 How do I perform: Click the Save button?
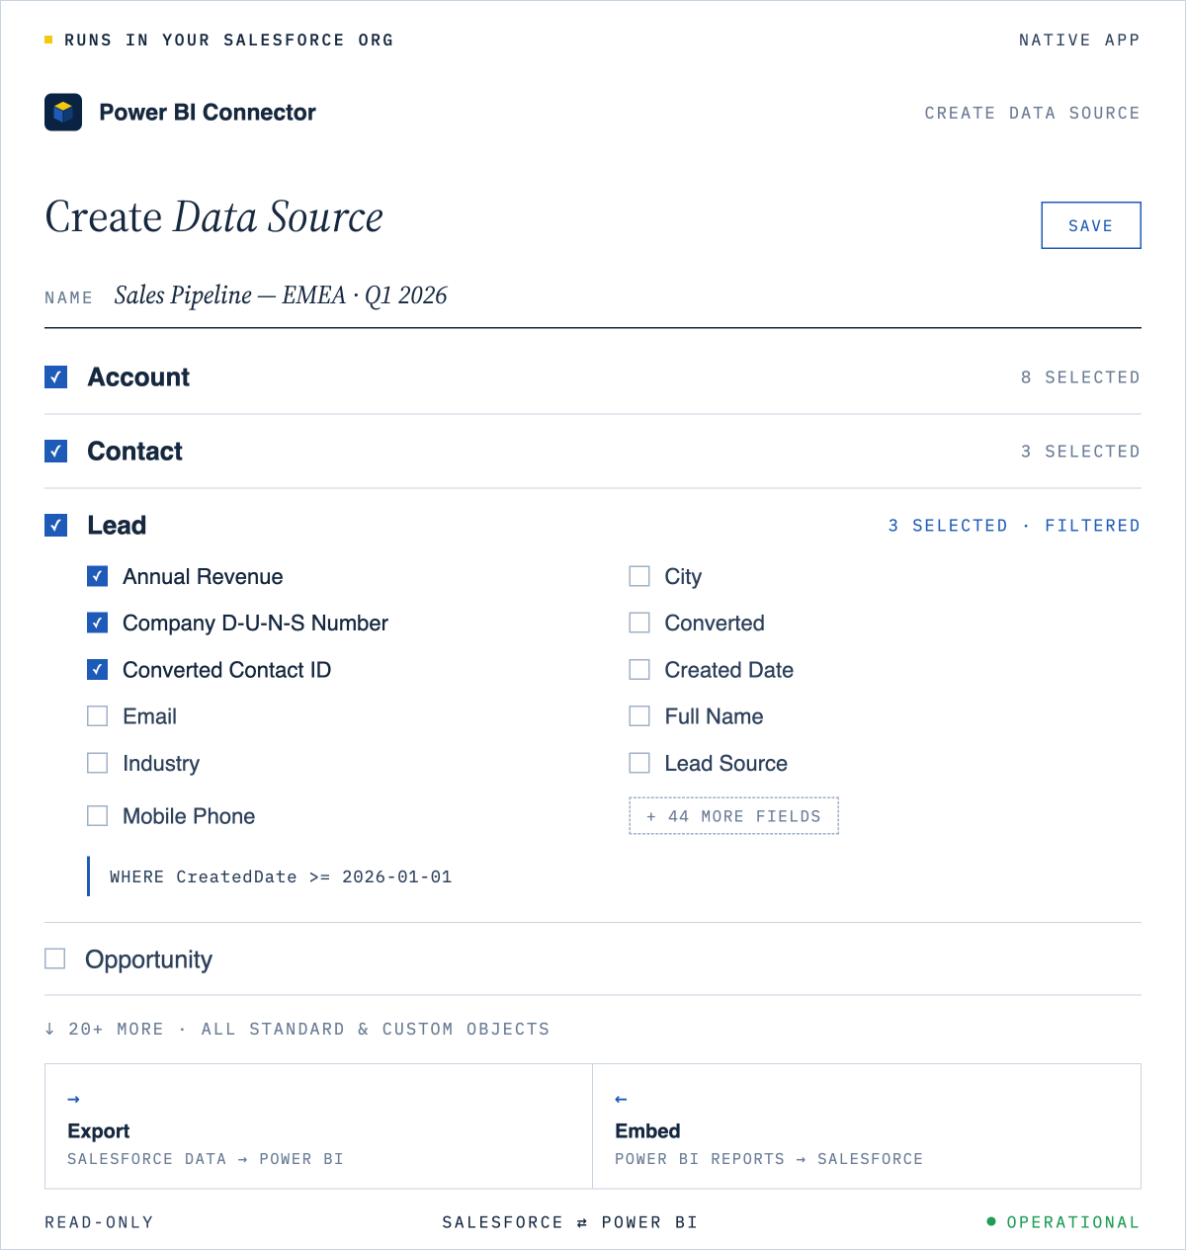pyautogui.click(x=1091, y=226)
